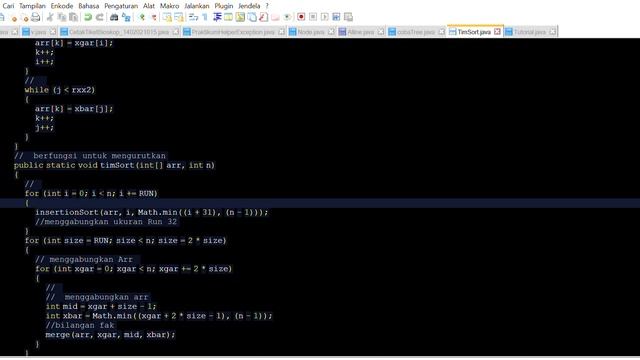Image resolution: width=640 pixels, height=360 pixels.
Task: Close the cobaTree.java tab
Action: [442, 31]
